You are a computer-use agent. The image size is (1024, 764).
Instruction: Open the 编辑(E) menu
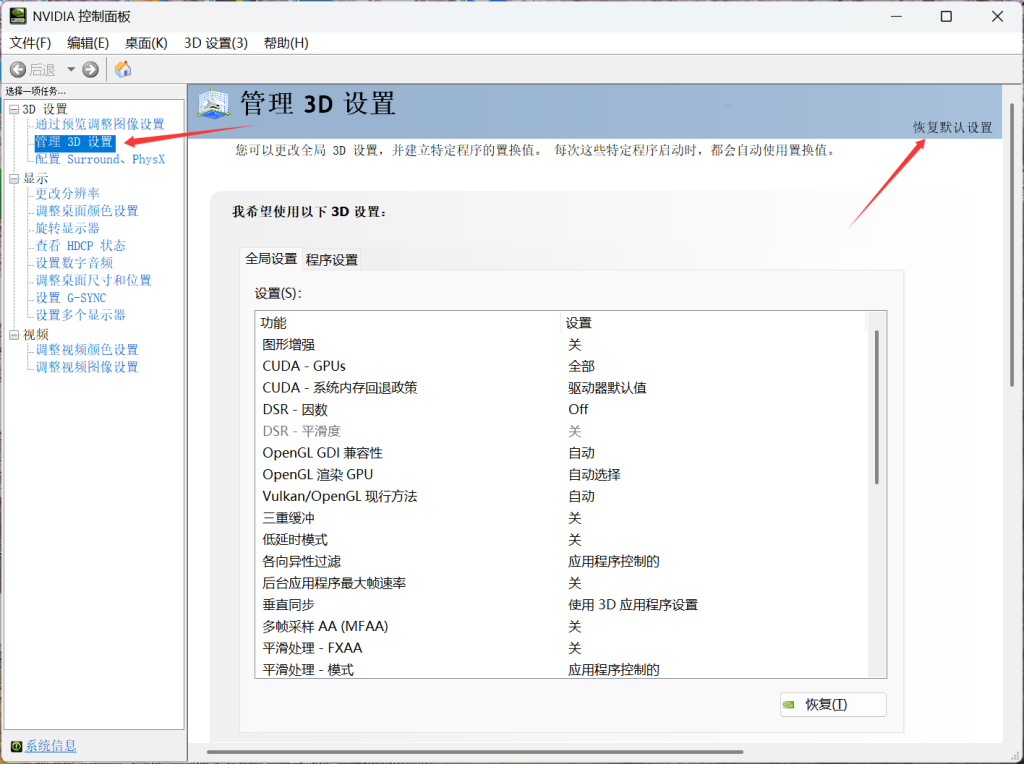88,43
